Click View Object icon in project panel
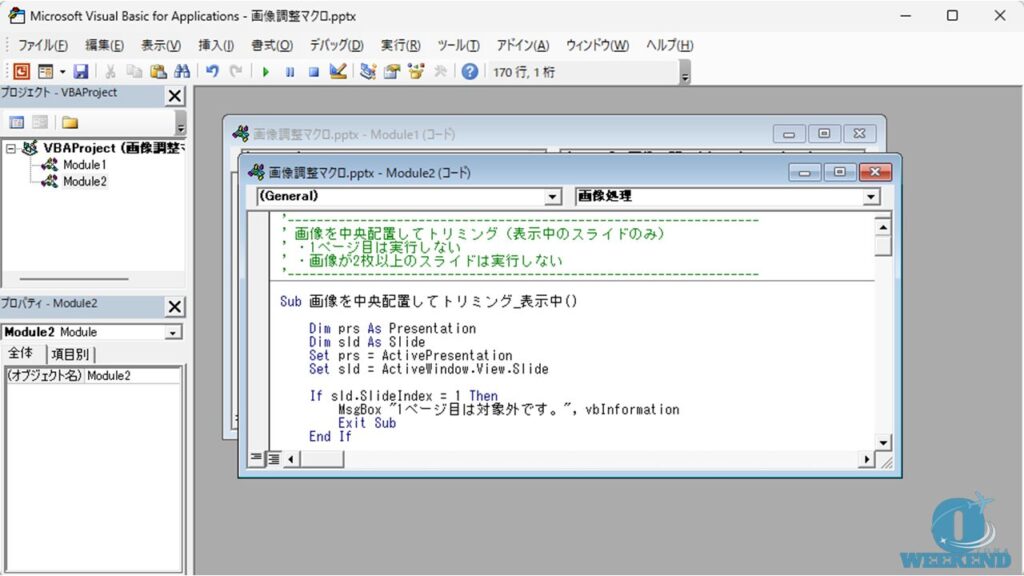 coord(40,122)
